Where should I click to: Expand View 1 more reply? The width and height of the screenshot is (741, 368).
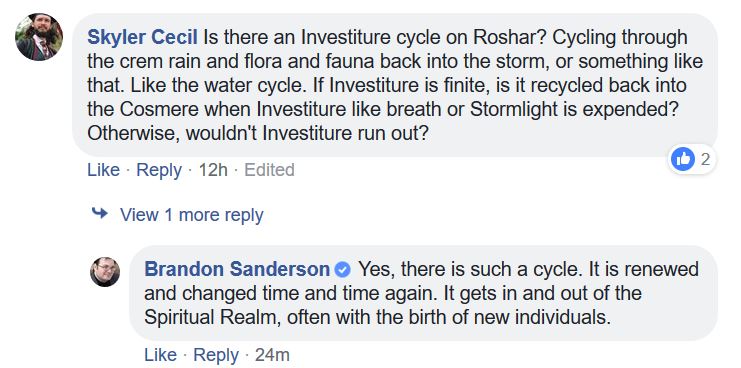(191, 215)
